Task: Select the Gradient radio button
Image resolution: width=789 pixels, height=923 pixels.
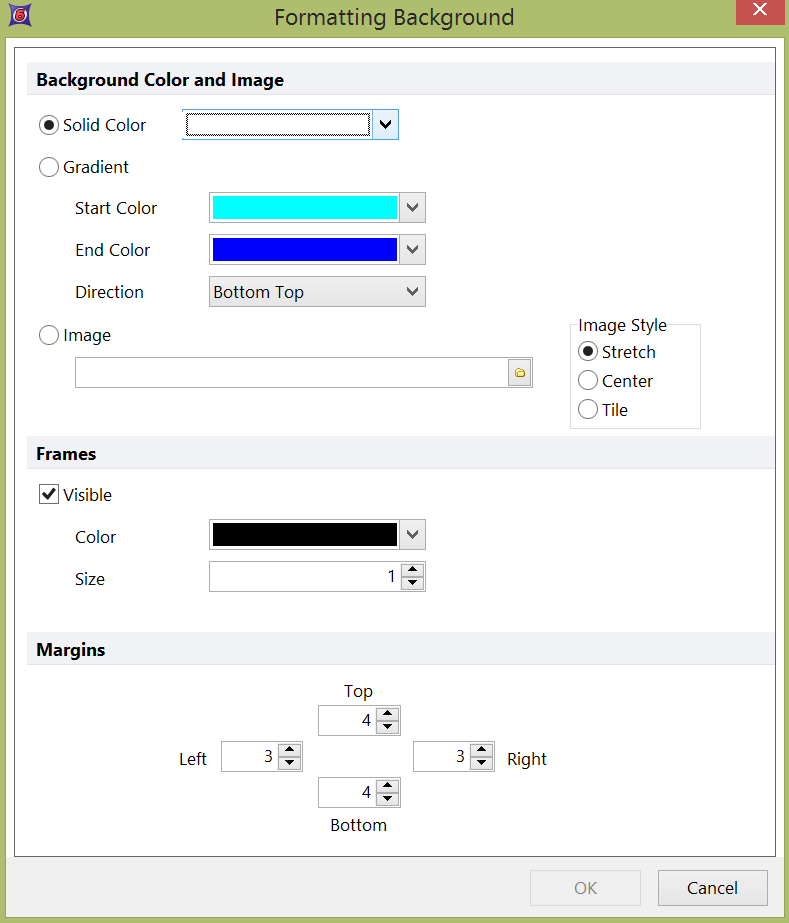Action: pos(49,168)
